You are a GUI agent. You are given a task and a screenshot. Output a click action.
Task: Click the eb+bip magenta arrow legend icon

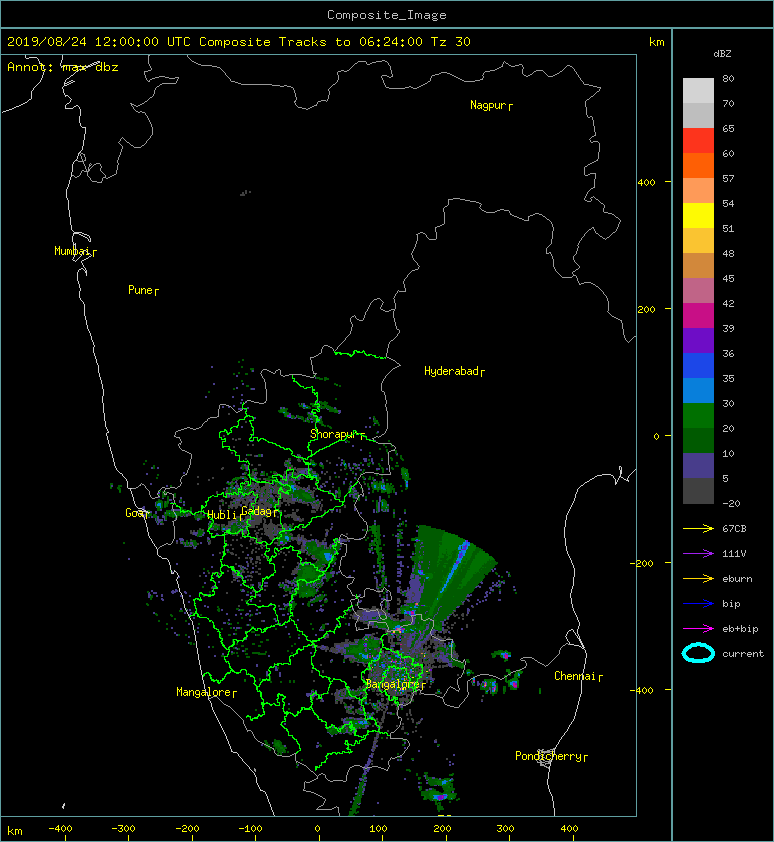point(698,628)
